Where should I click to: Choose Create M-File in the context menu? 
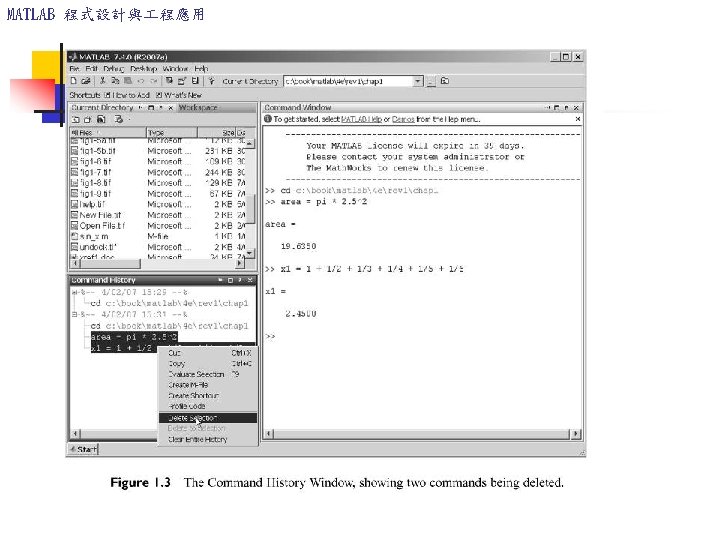[208, 385]
